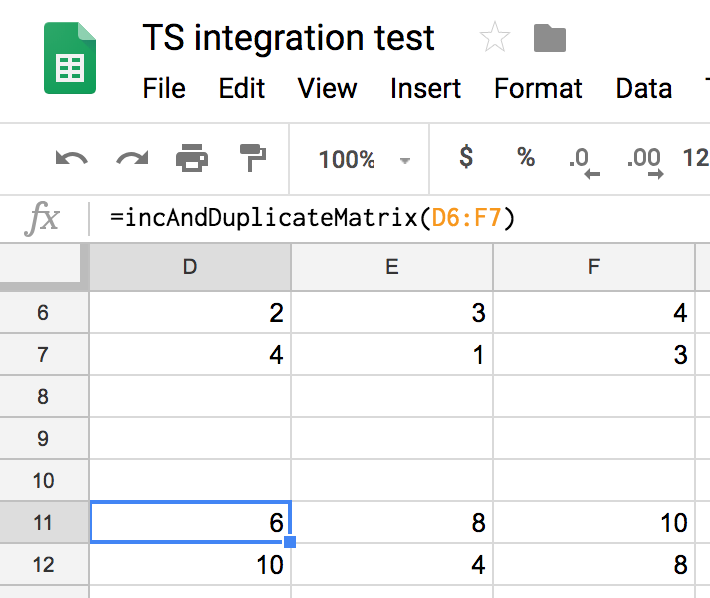Open the move to folder icon
Screen dimensions: 710x598
[x=550, y=38]
